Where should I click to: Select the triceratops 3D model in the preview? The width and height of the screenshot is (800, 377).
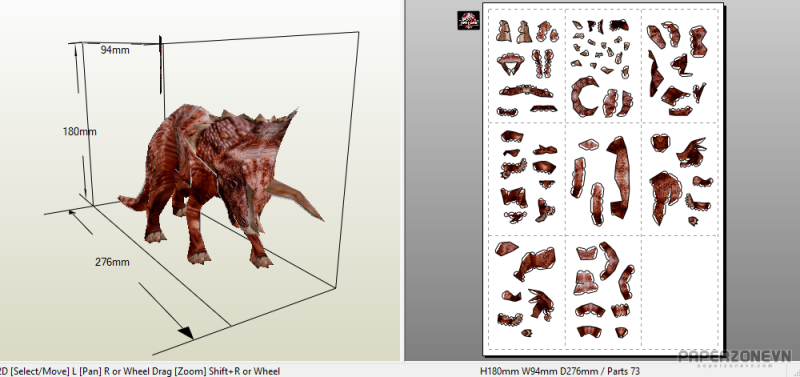pyautogui.click(x=222, y=186)
